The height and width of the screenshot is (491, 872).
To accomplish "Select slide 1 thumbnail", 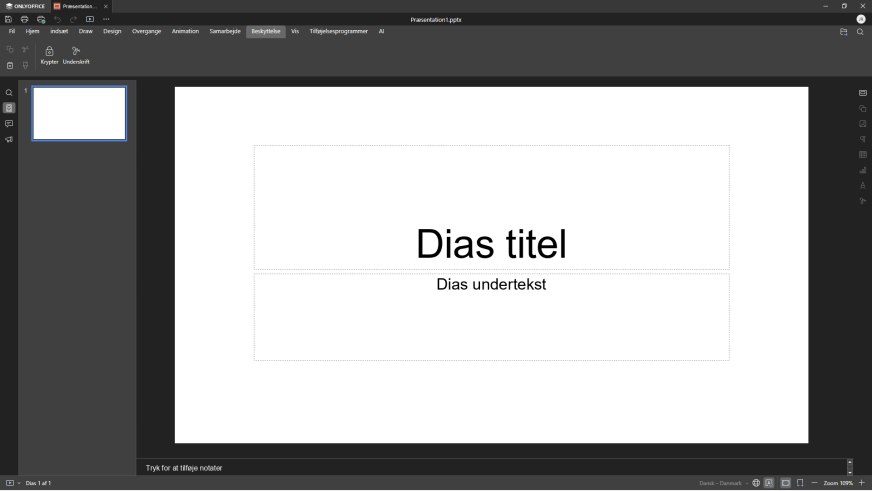I will [79, 113].
